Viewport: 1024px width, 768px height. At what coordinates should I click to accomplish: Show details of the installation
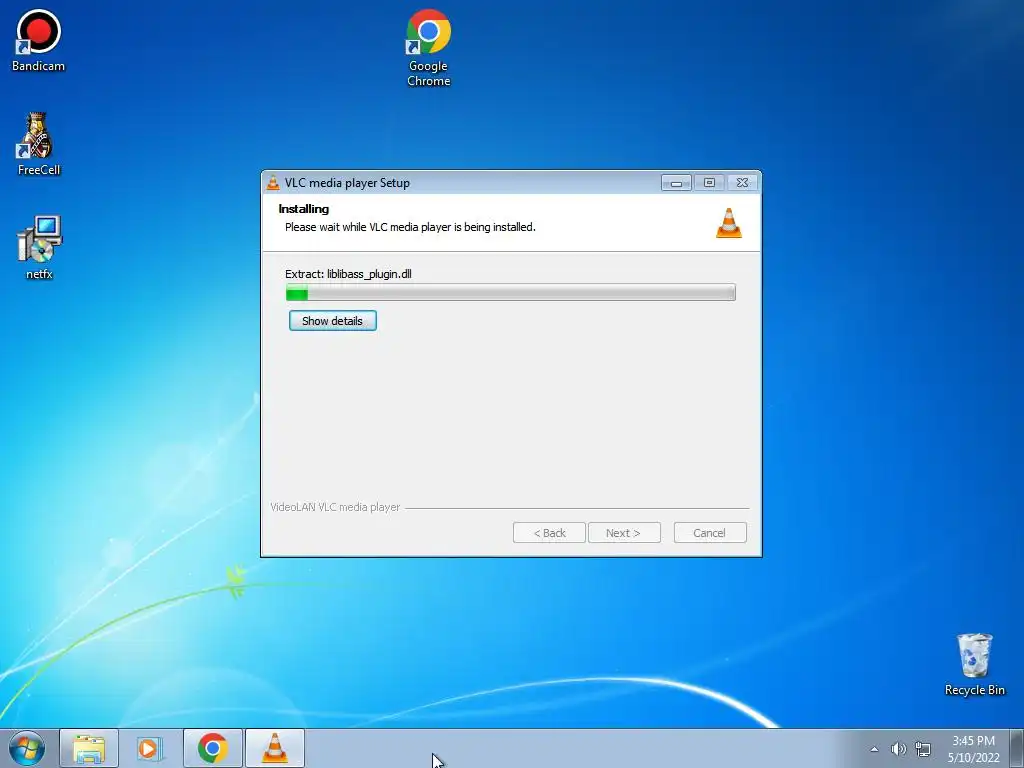pyautogui.click(x=333, y=321)
